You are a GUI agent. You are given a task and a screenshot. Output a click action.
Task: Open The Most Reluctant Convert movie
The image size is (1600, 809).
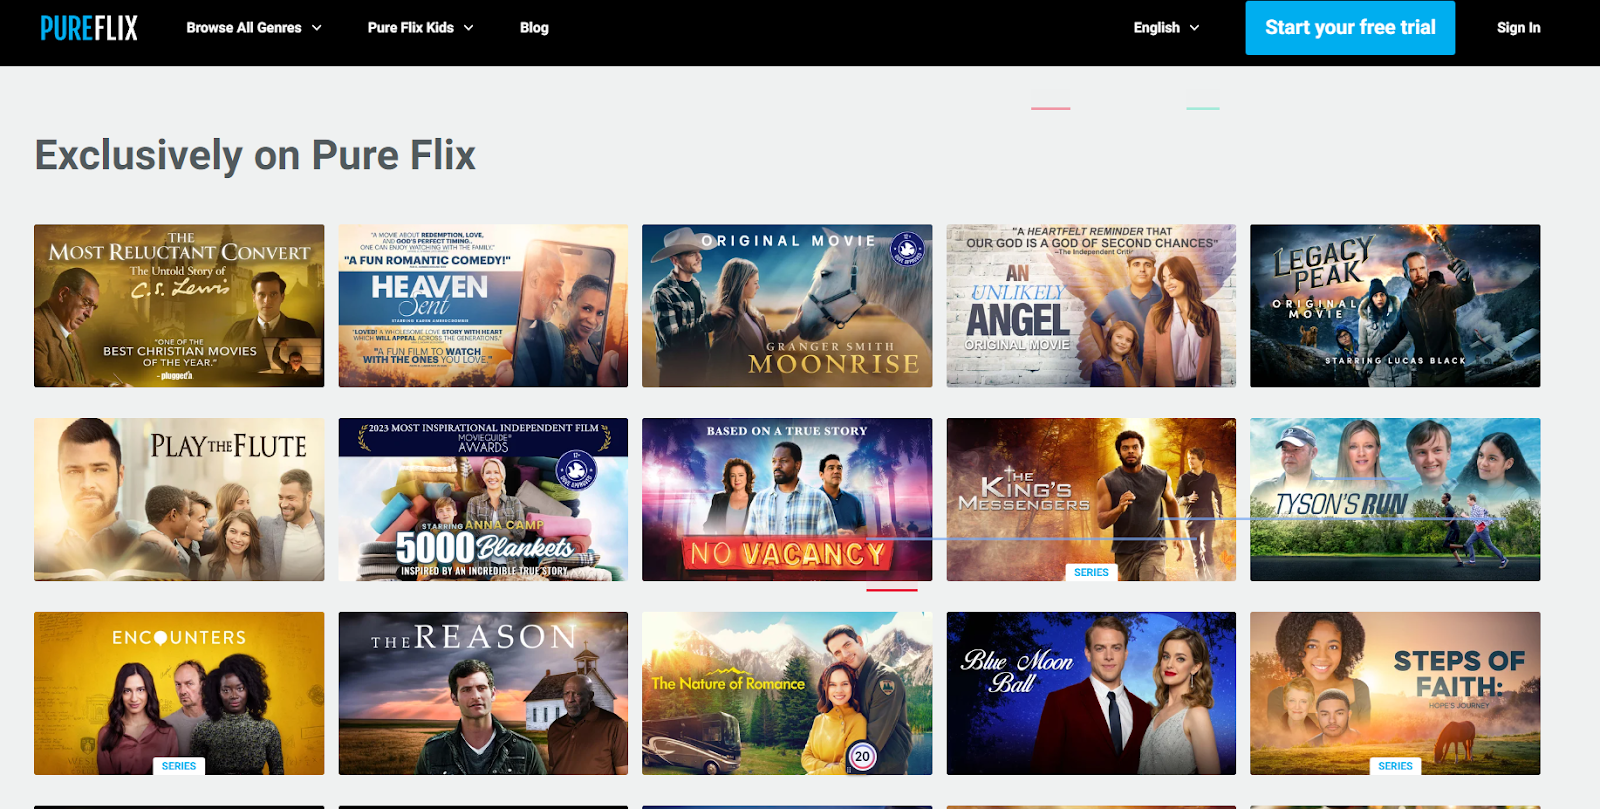click(179, 306)
